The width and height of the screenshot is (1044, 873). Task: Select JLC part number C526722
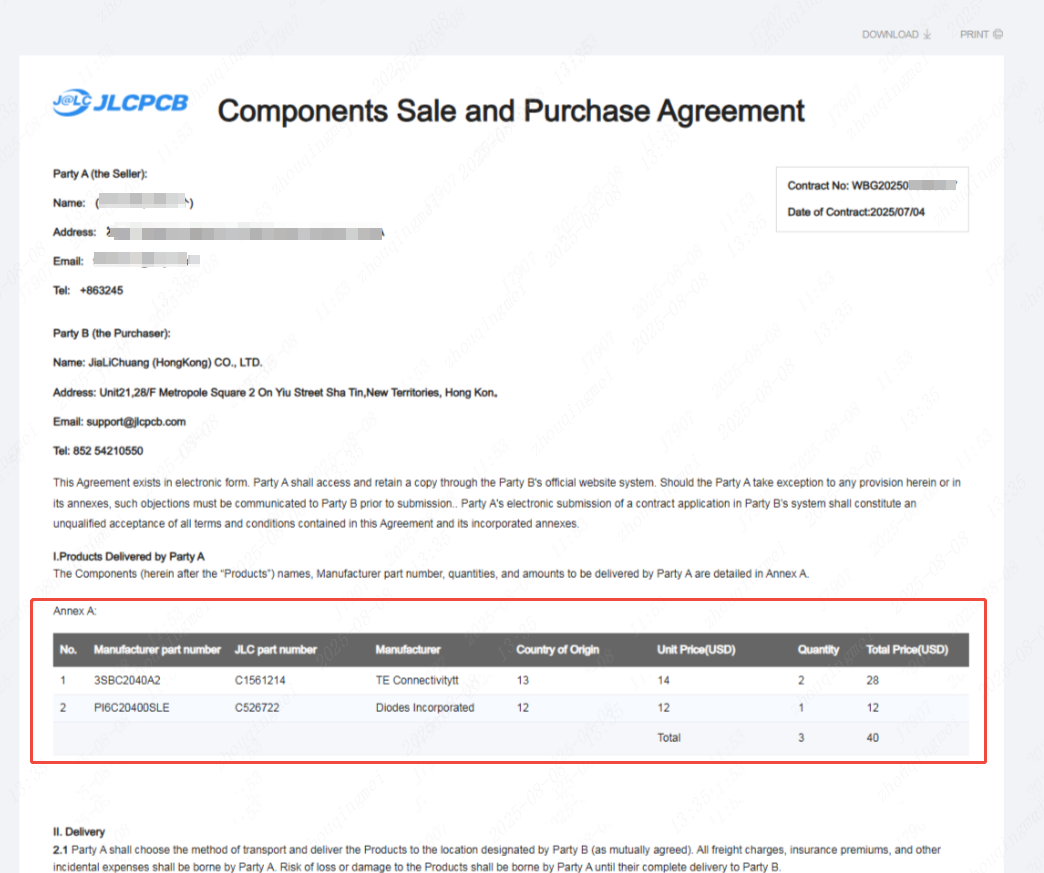tap(257, 708)
